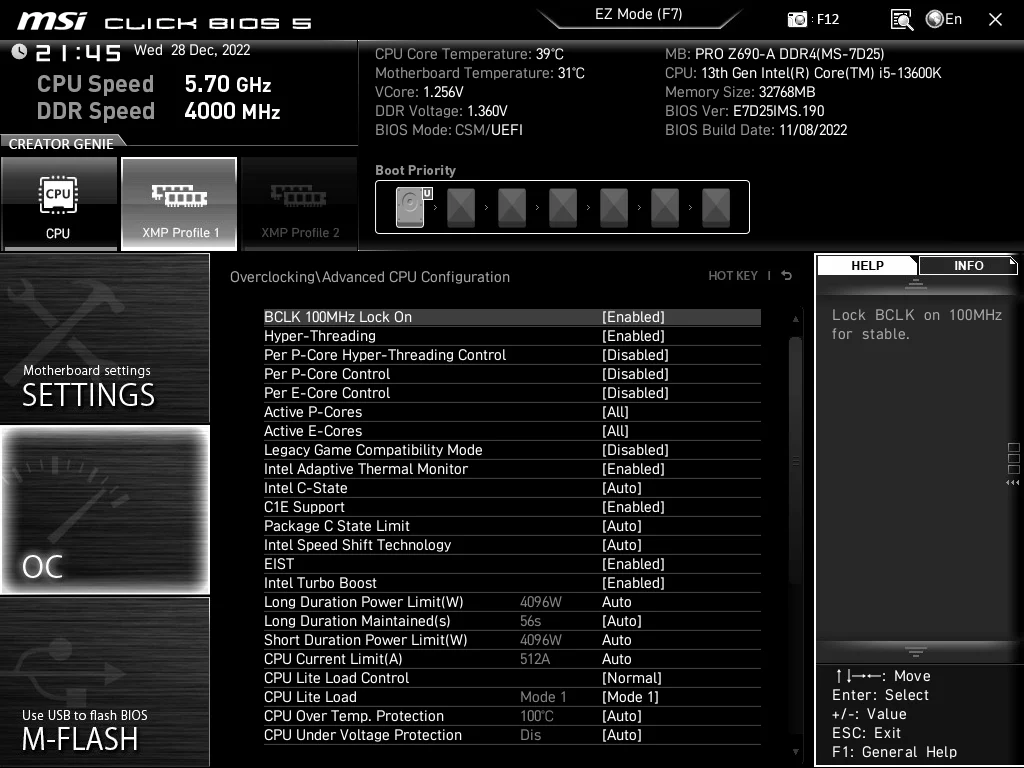Open Active P-Cores value dropdown
Image resolution: width=1024 pixels, height=768 pixels.
coord(615,412)
